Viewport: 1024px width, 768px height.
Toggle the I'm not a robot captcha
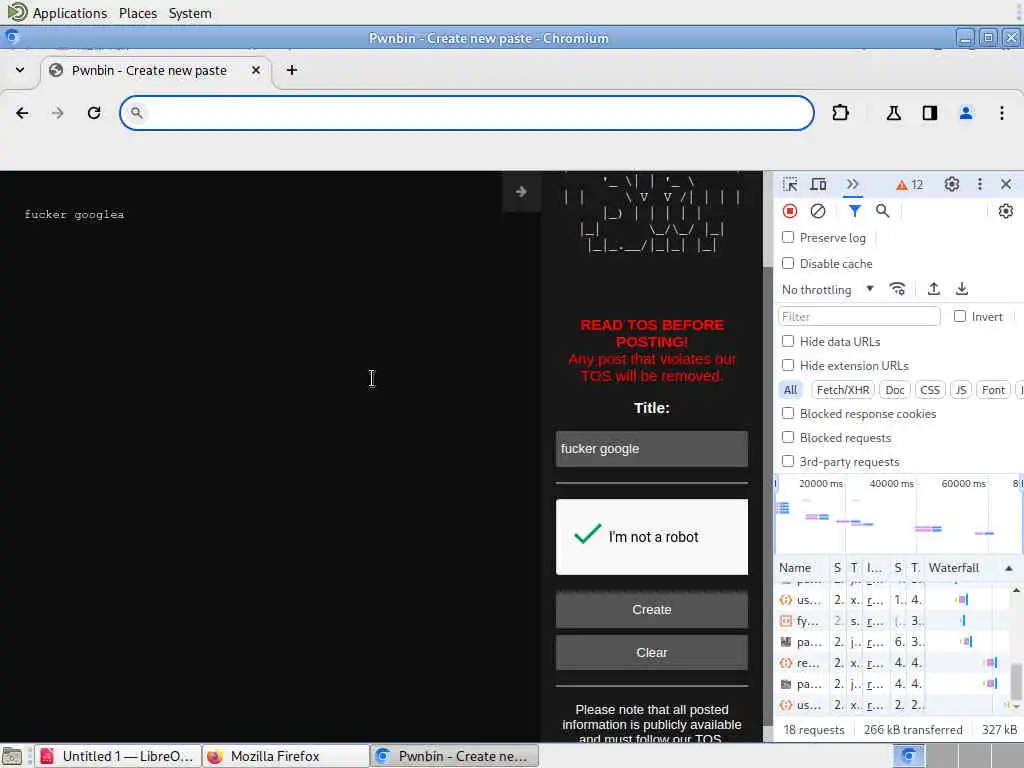tap(587, 534)
